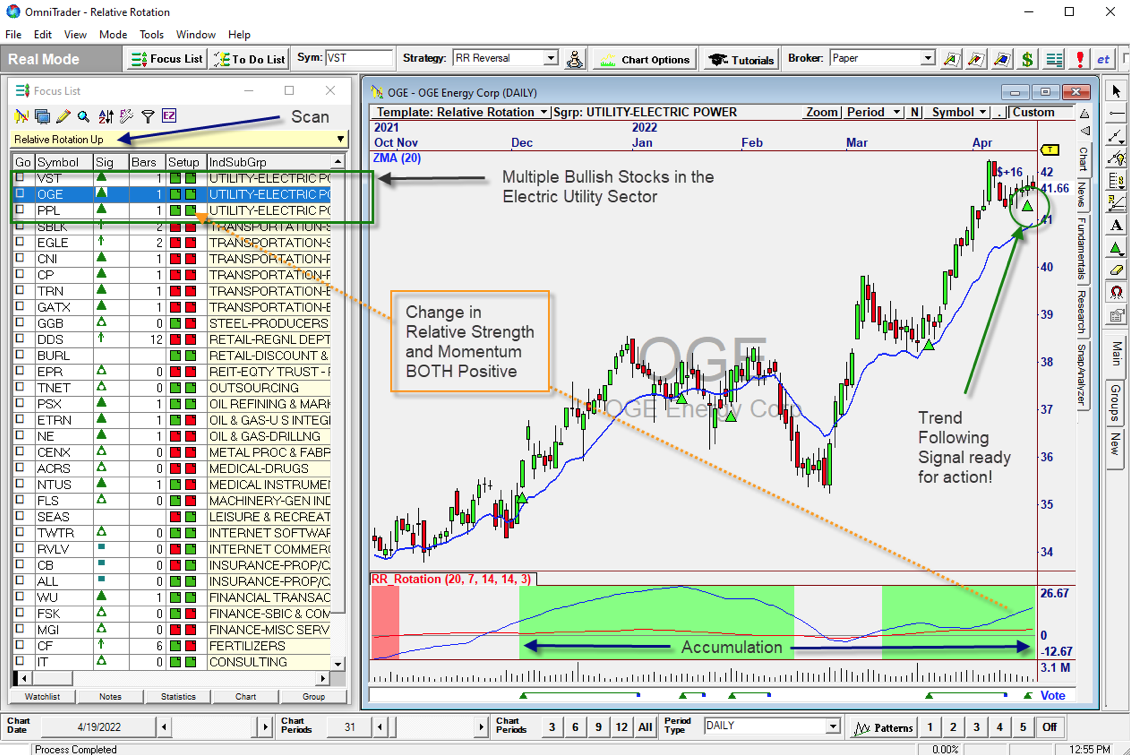The height and width of the screenshot is (755, 1130).
Task: Click the magnifying glass search icon
Action: 84,116
